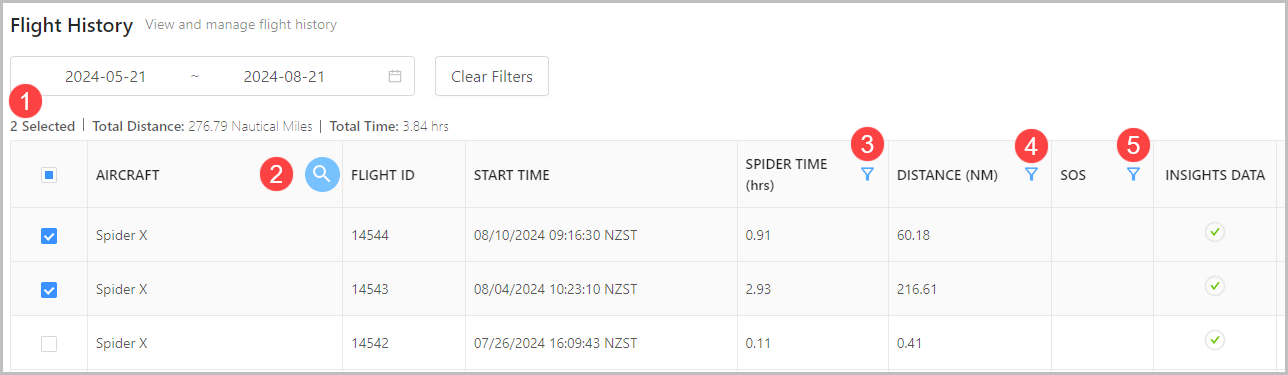Screen dimensions: 1288x375
Task: Toggle the select-all checkbox in header
Action: pos(49,175)
